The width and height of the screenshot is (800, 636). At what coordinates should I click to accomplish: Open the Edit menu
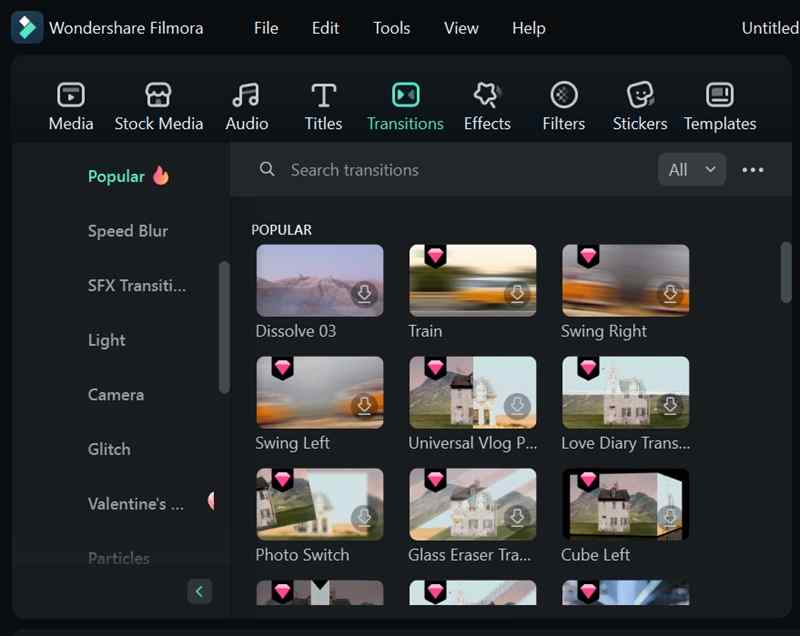pyautogui.click(x=326, y=28)
